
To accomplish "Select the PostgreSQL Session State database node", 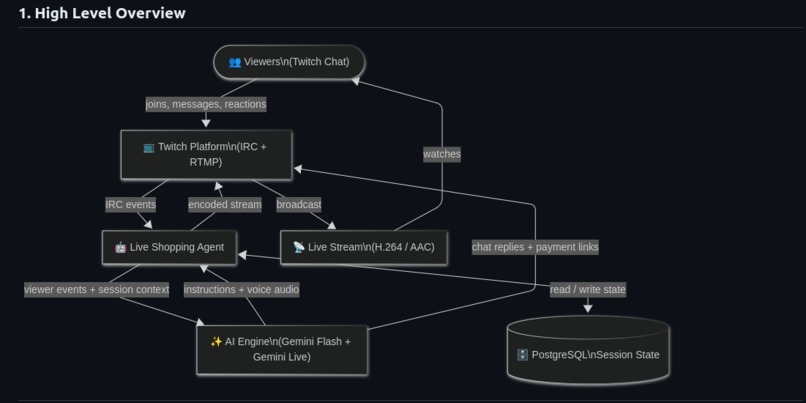I will [588, 351].
